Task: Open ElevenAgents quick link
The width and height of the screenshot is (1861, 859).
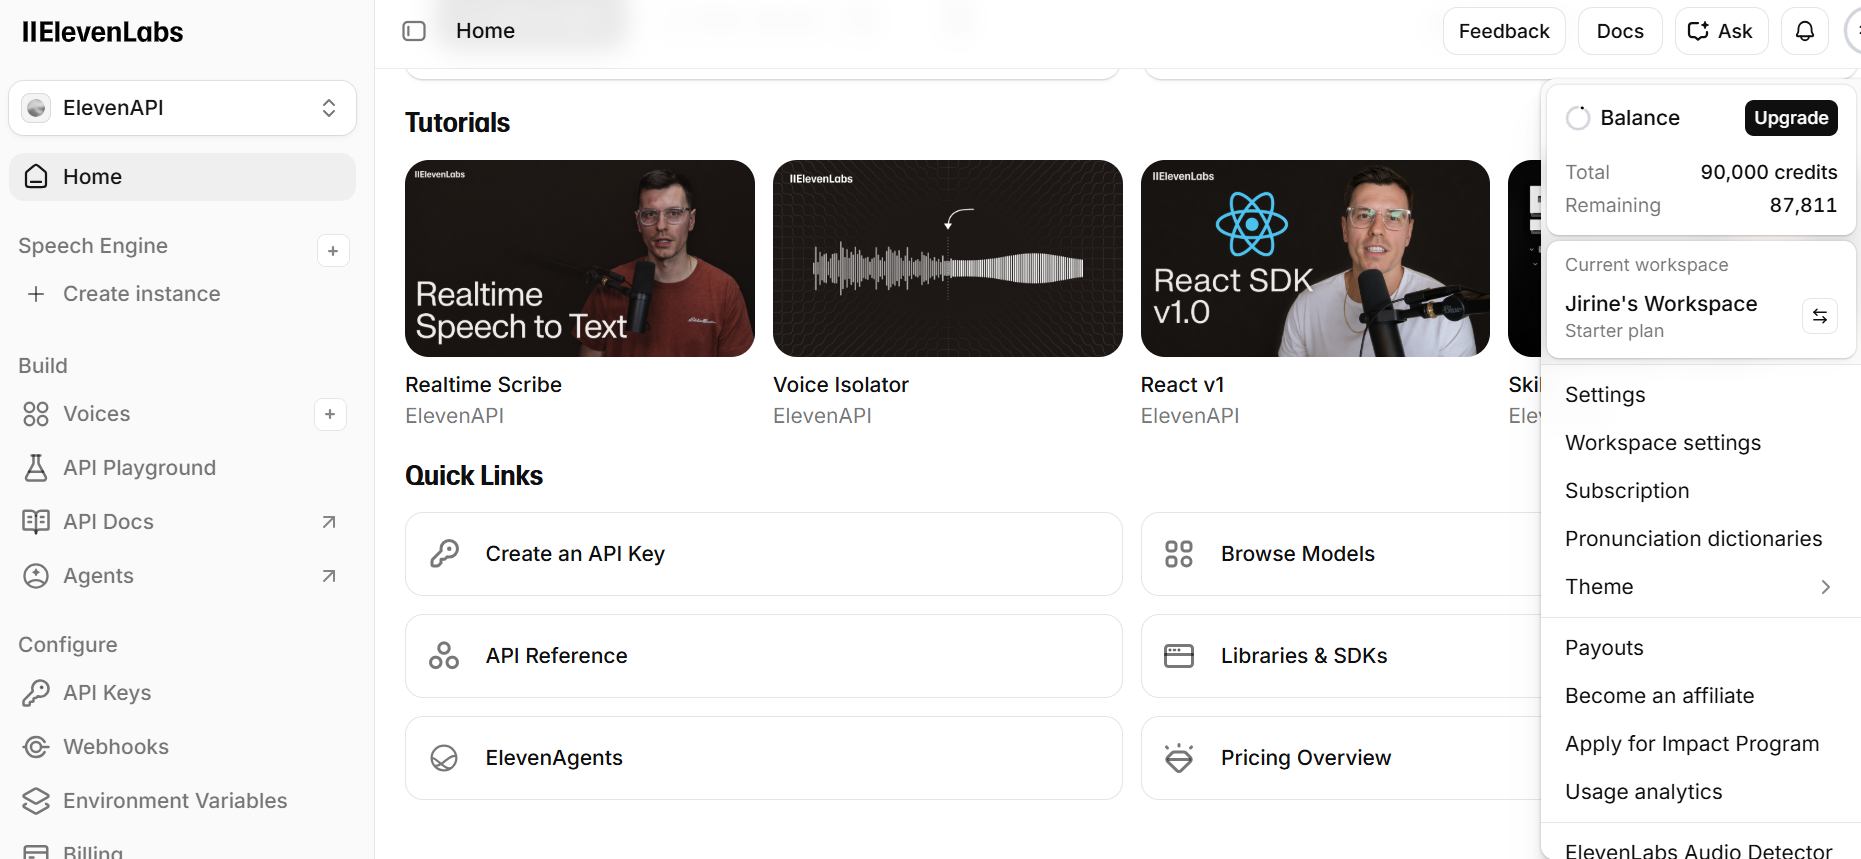Action: click(763, 758)
